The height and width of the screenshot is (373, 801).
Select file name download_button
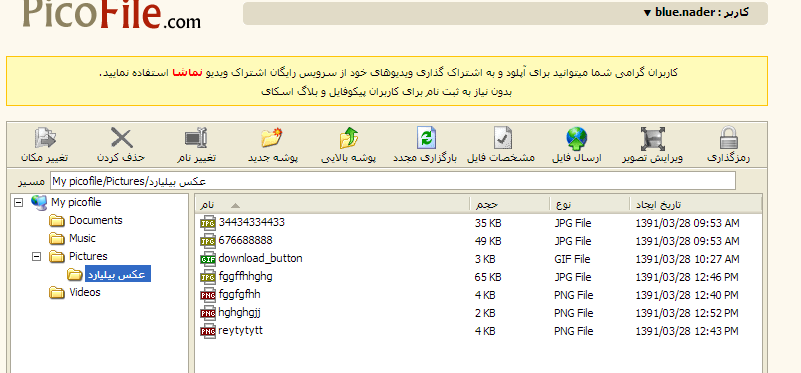click(x=261, y=258)
